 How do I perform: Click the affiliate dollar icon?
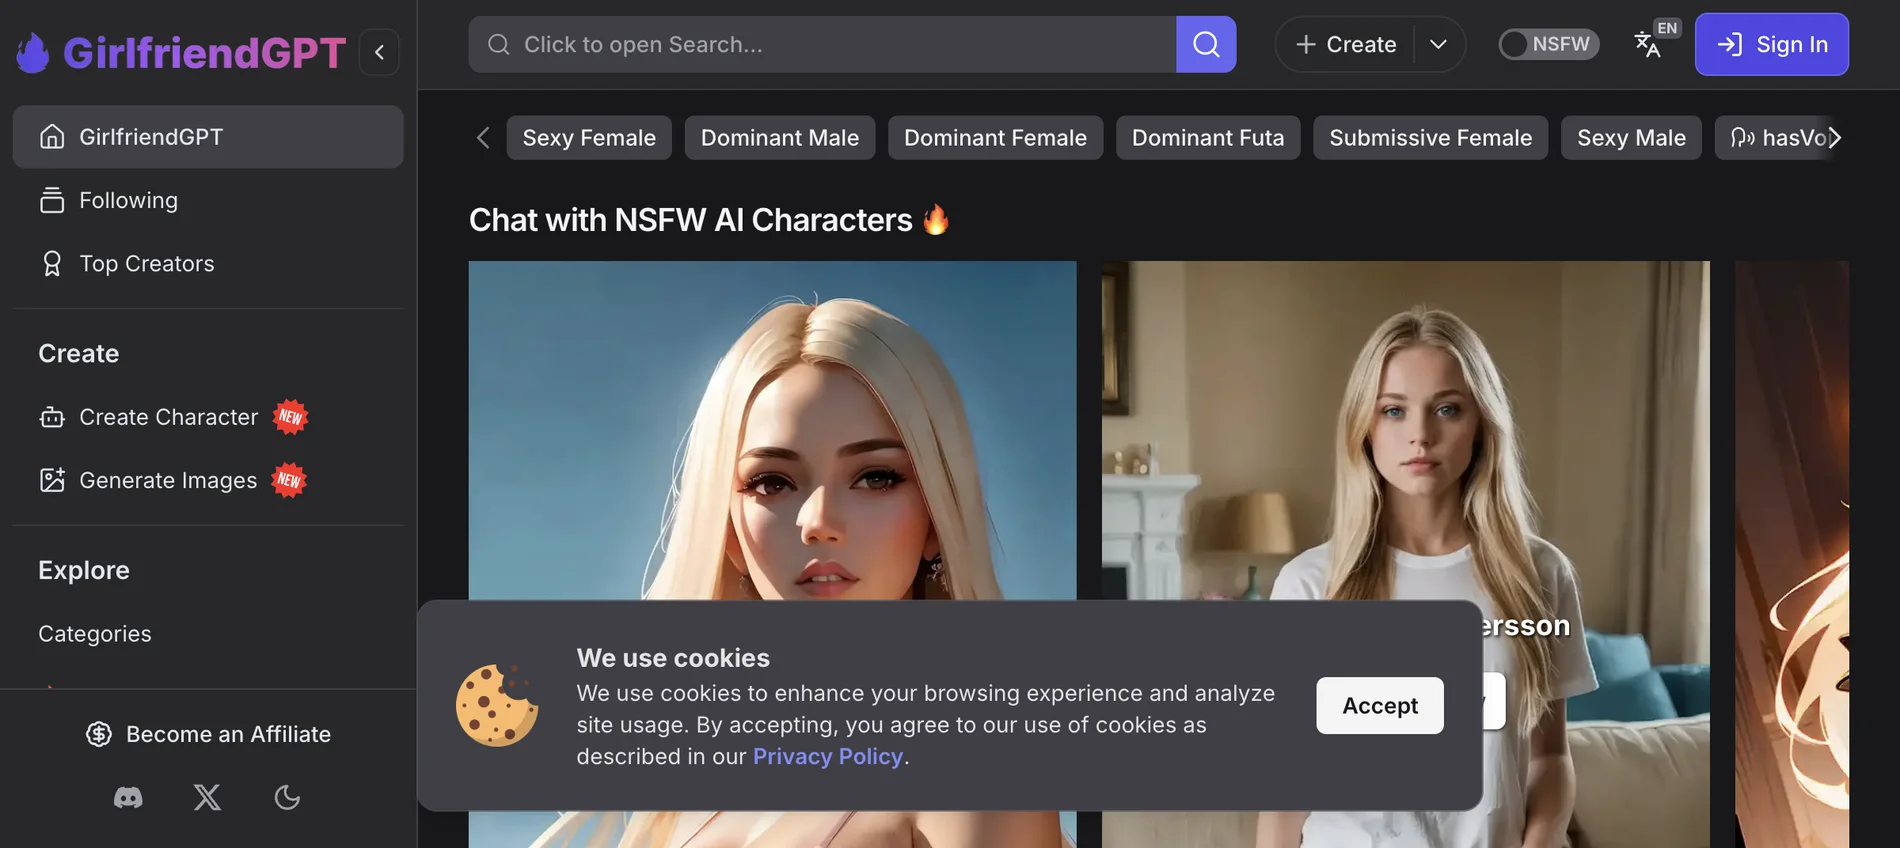point(99,734)
